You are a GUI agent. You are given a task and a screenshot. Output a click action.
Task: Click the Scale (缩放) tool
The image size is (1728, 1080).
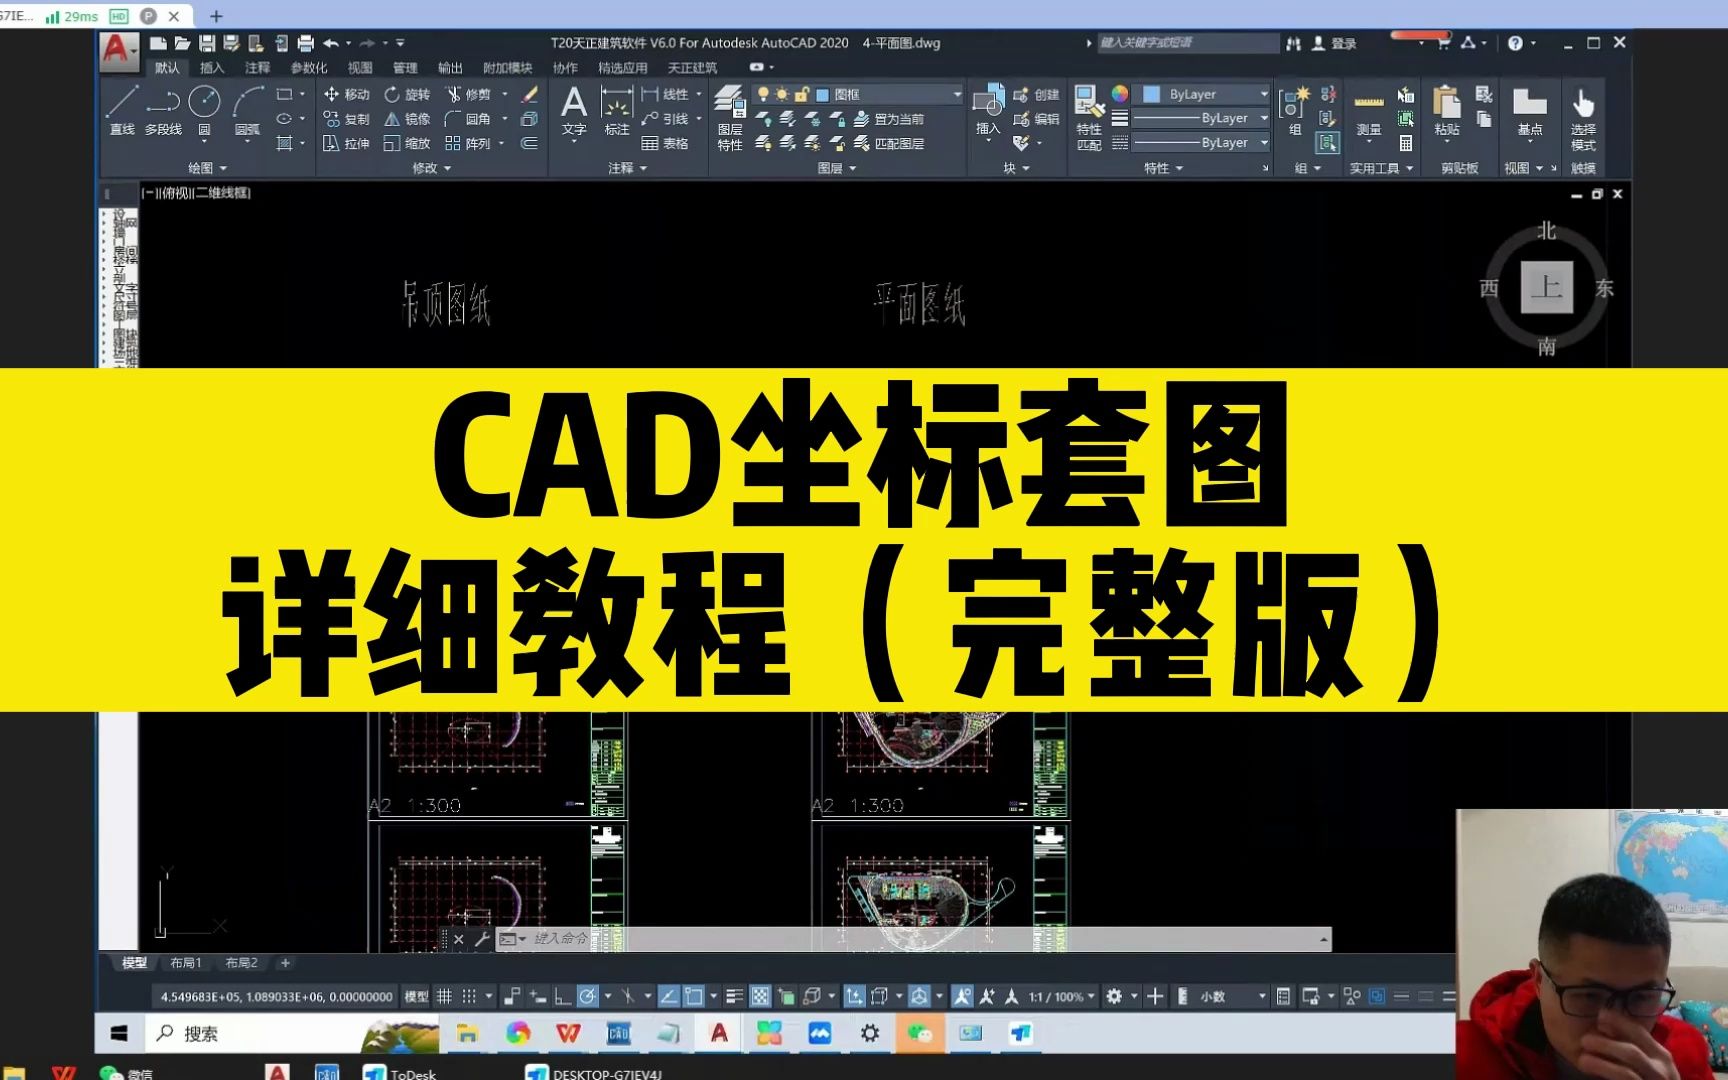pos(407,144)
